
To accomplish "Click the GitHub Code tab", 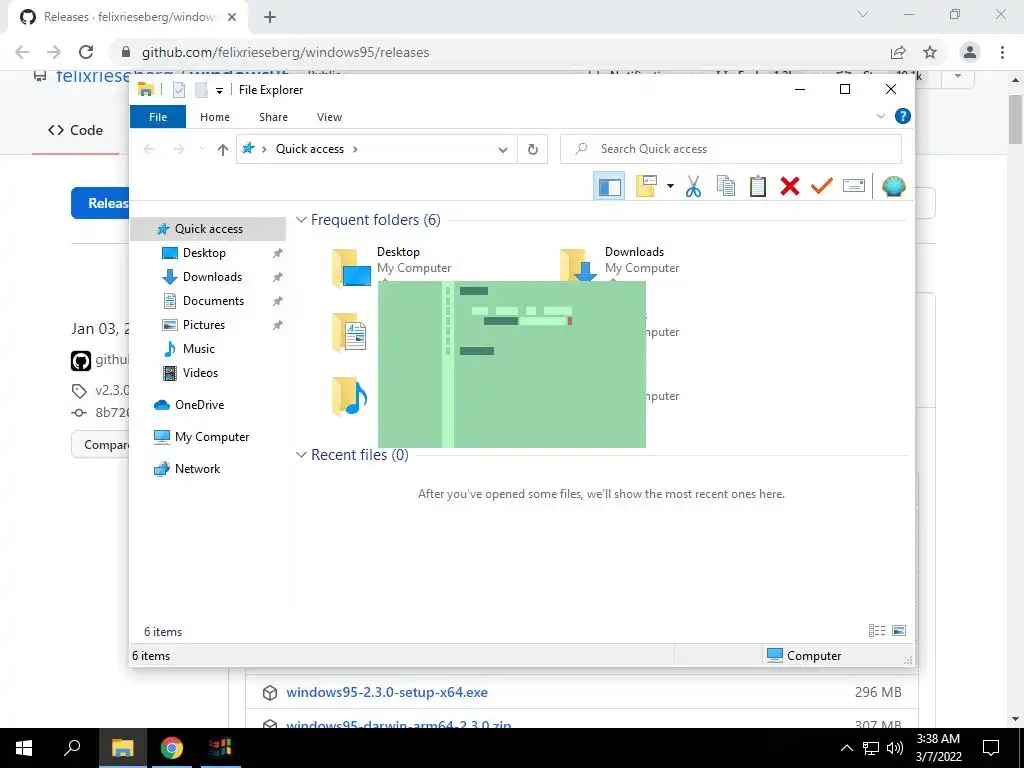I will coord(76,130).
